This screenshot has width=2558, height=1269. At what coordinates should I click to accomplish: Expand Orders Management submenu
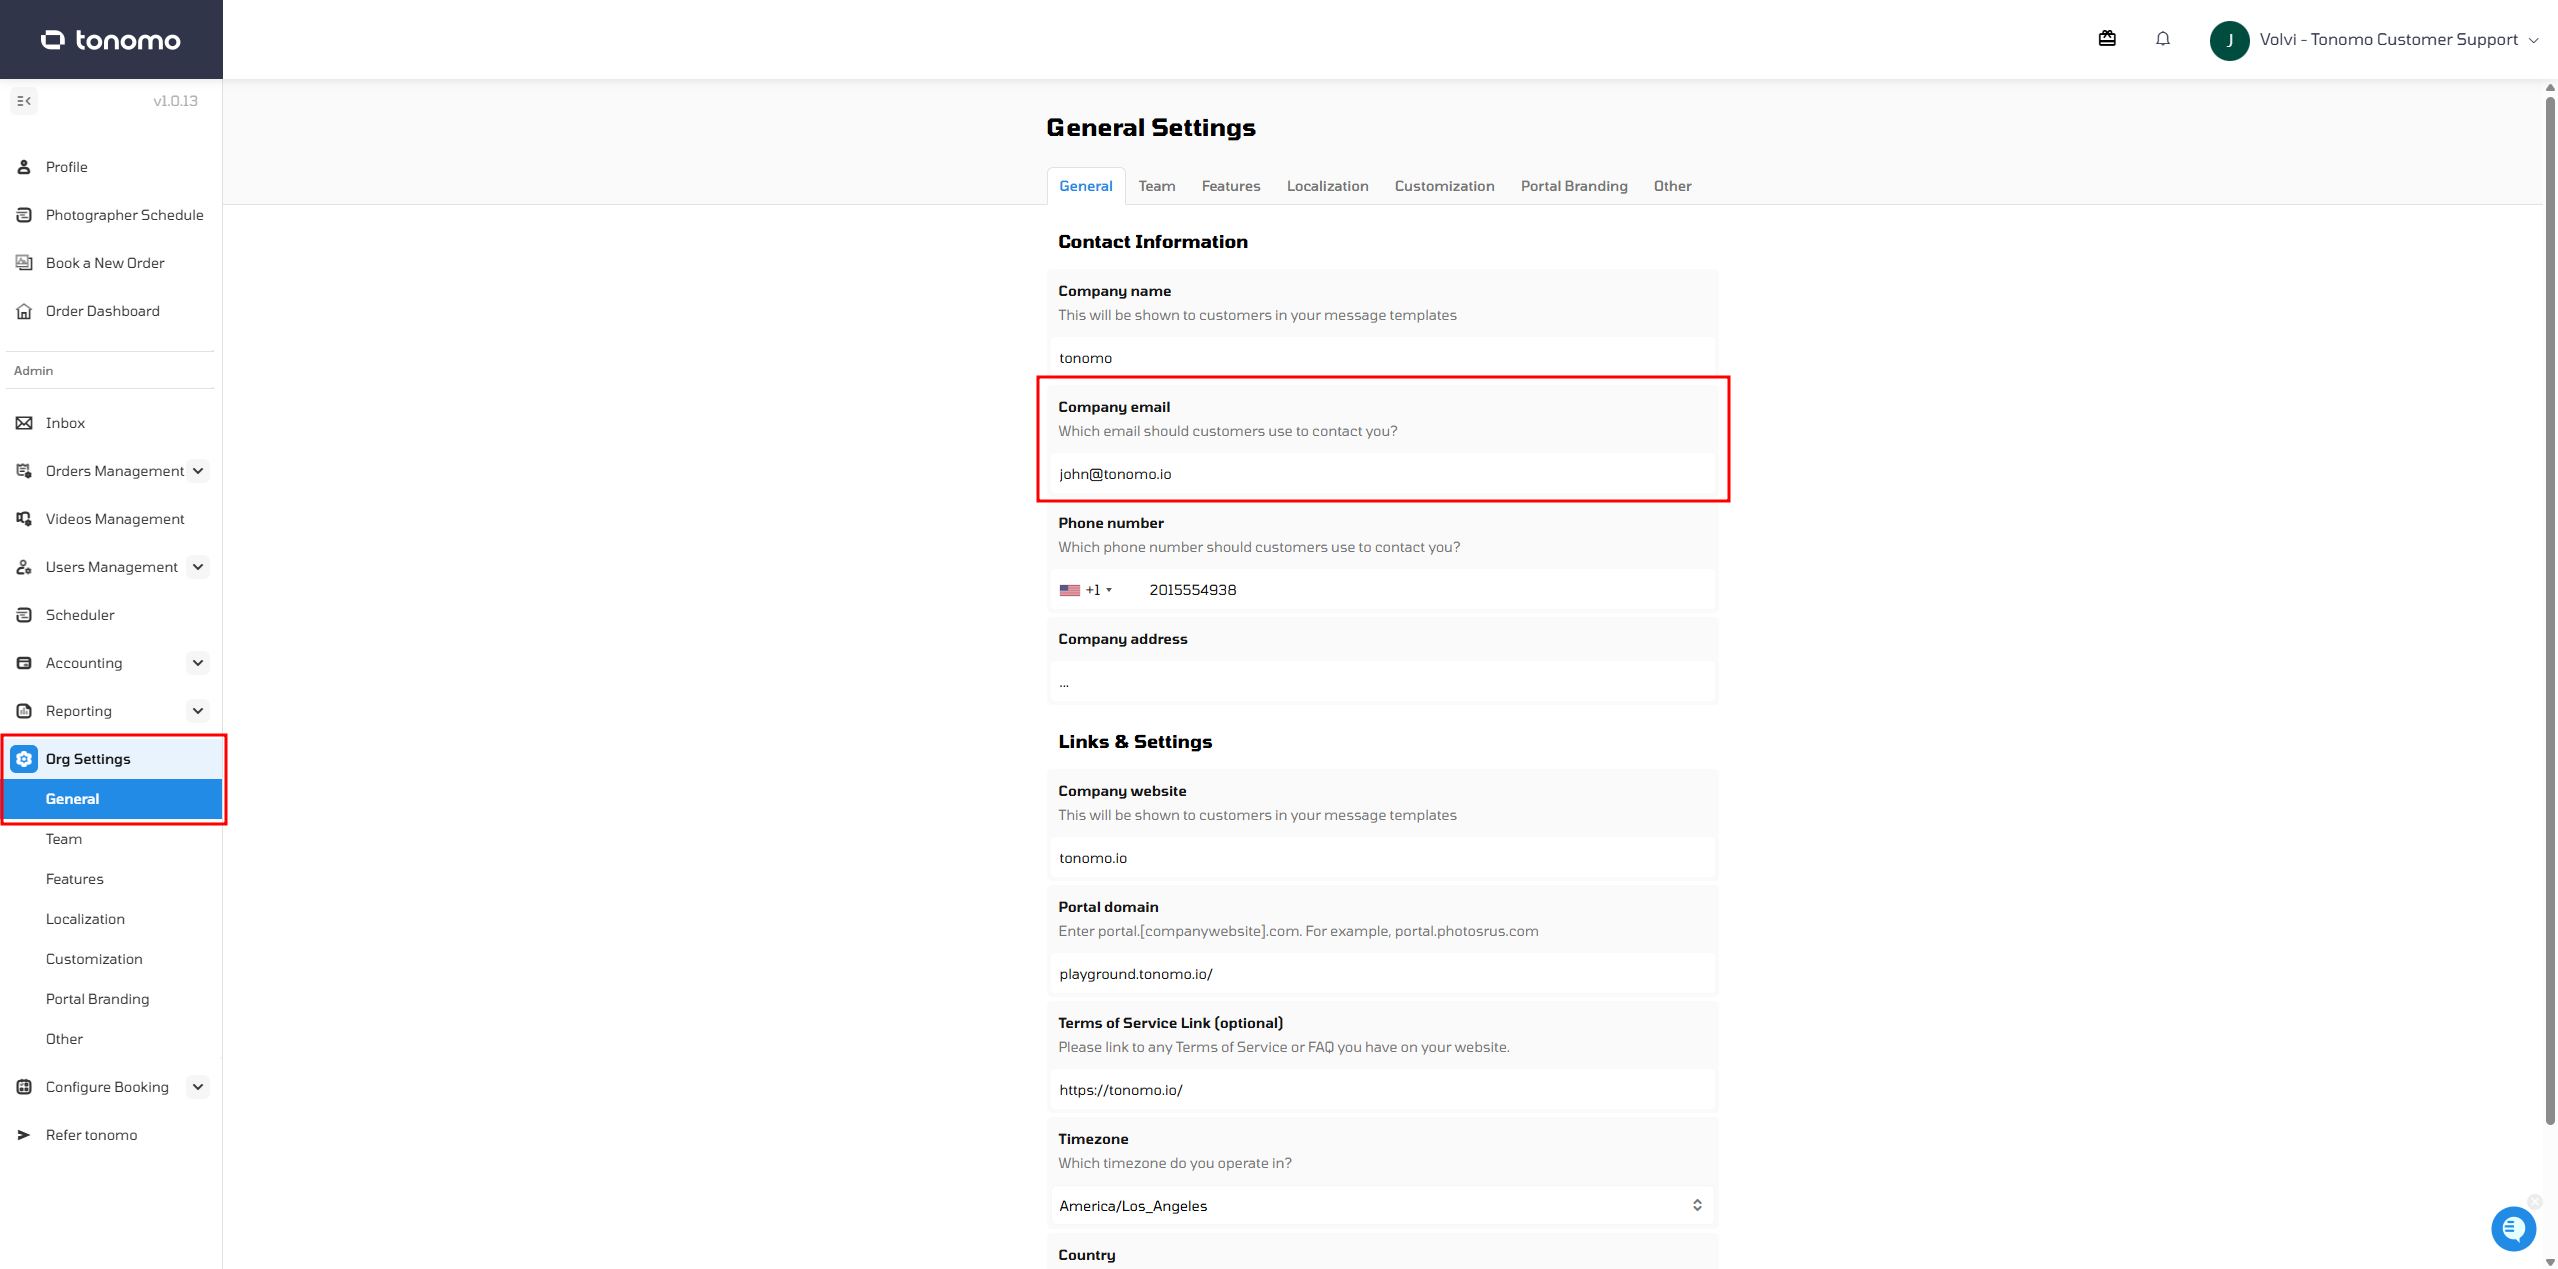[x=198, y=471]
